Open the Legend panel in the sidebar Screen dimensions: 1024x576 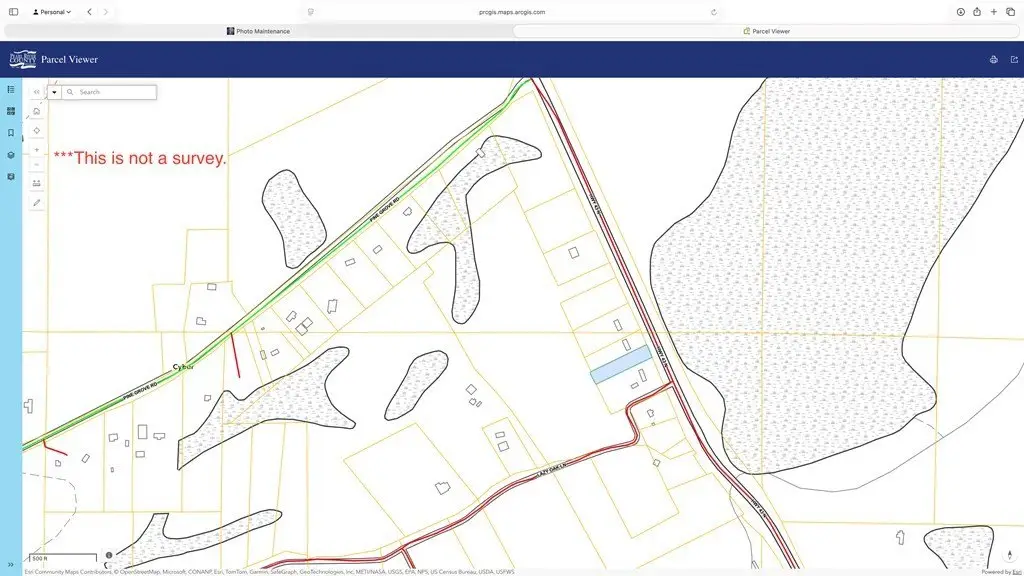[x=11, y=89]
